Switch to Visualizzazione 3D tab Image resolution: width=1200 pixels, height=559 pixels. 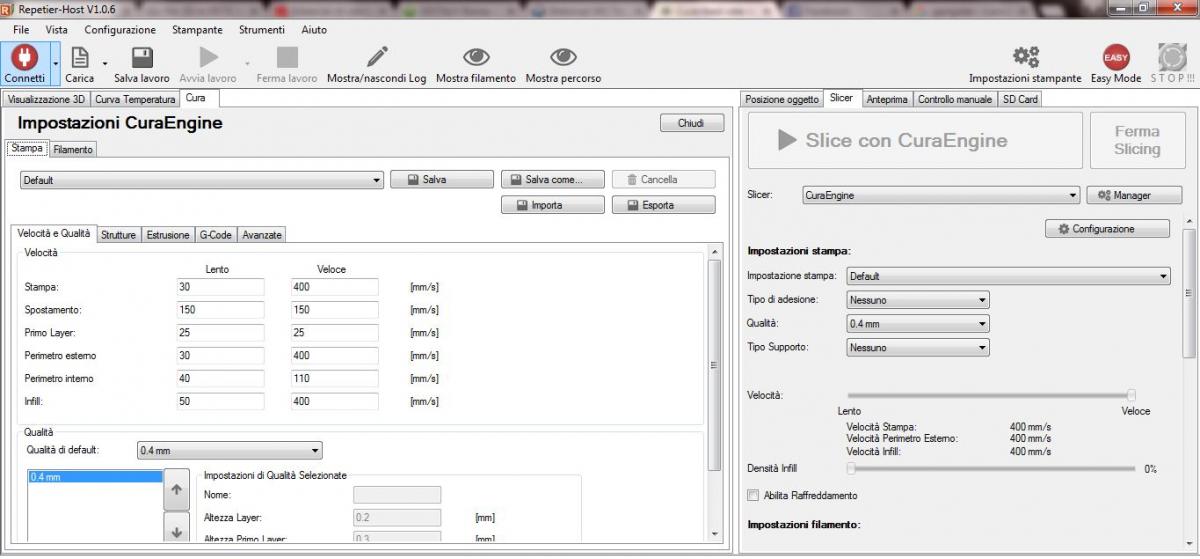(x=46, y=99)
